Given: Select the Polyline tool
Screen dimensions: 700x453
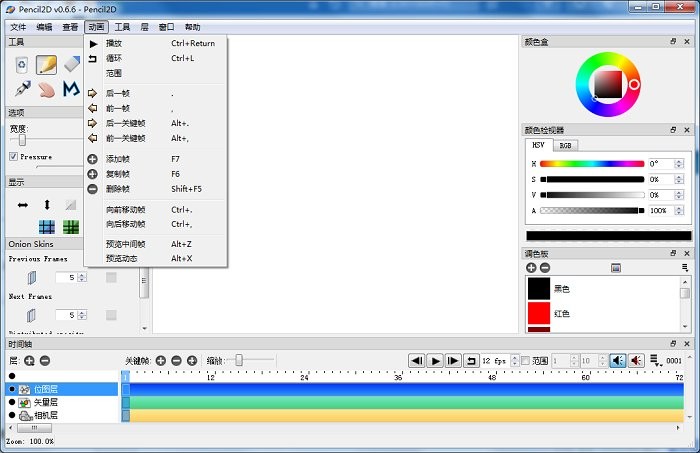Looking at the screenshot, I should click(70, 89).
